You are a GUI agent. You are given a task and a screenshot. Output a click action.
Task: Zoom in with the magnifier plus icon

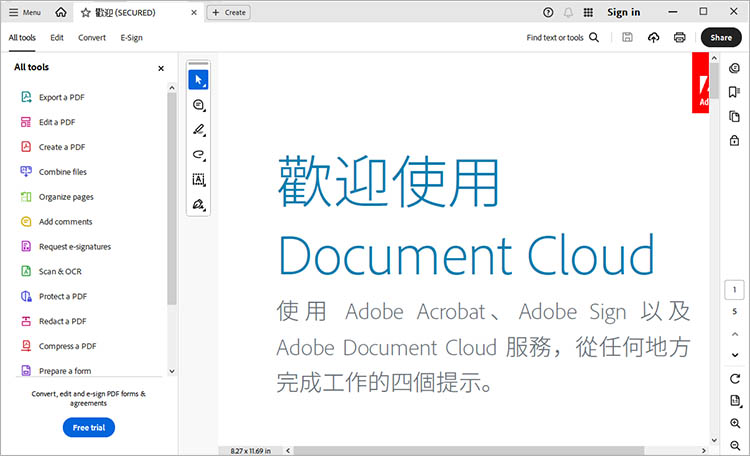click(735, 423)
